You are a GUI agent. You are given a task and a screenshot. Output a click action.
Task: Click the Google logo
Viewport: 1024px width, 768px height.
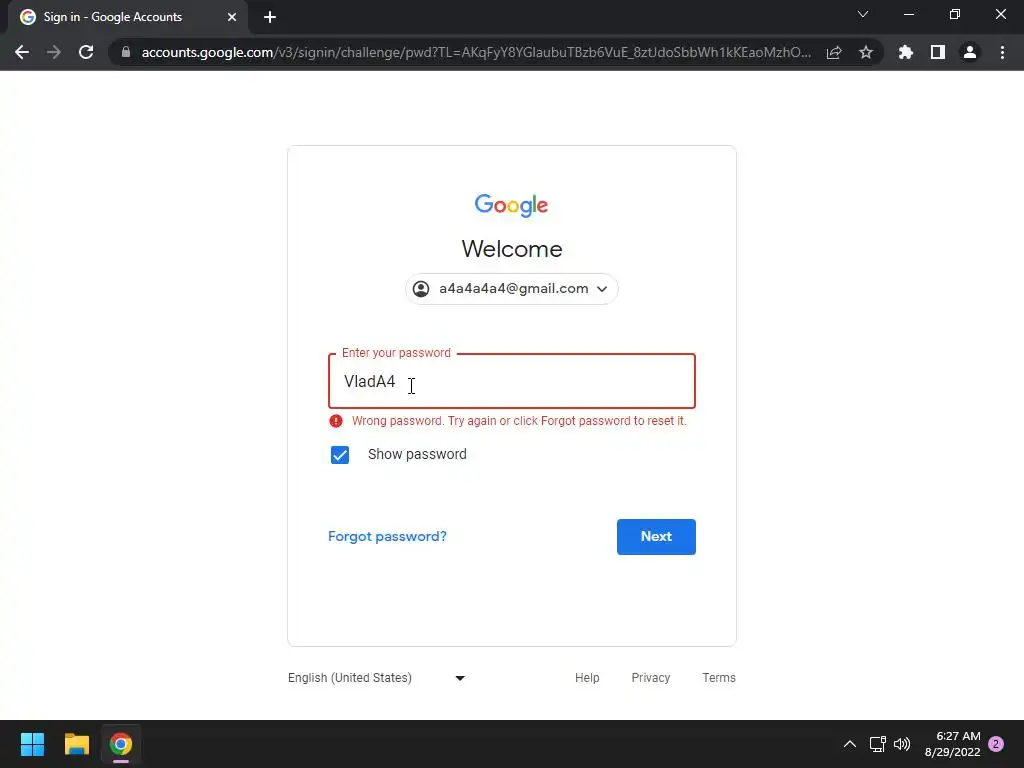[x=511, y=205]
